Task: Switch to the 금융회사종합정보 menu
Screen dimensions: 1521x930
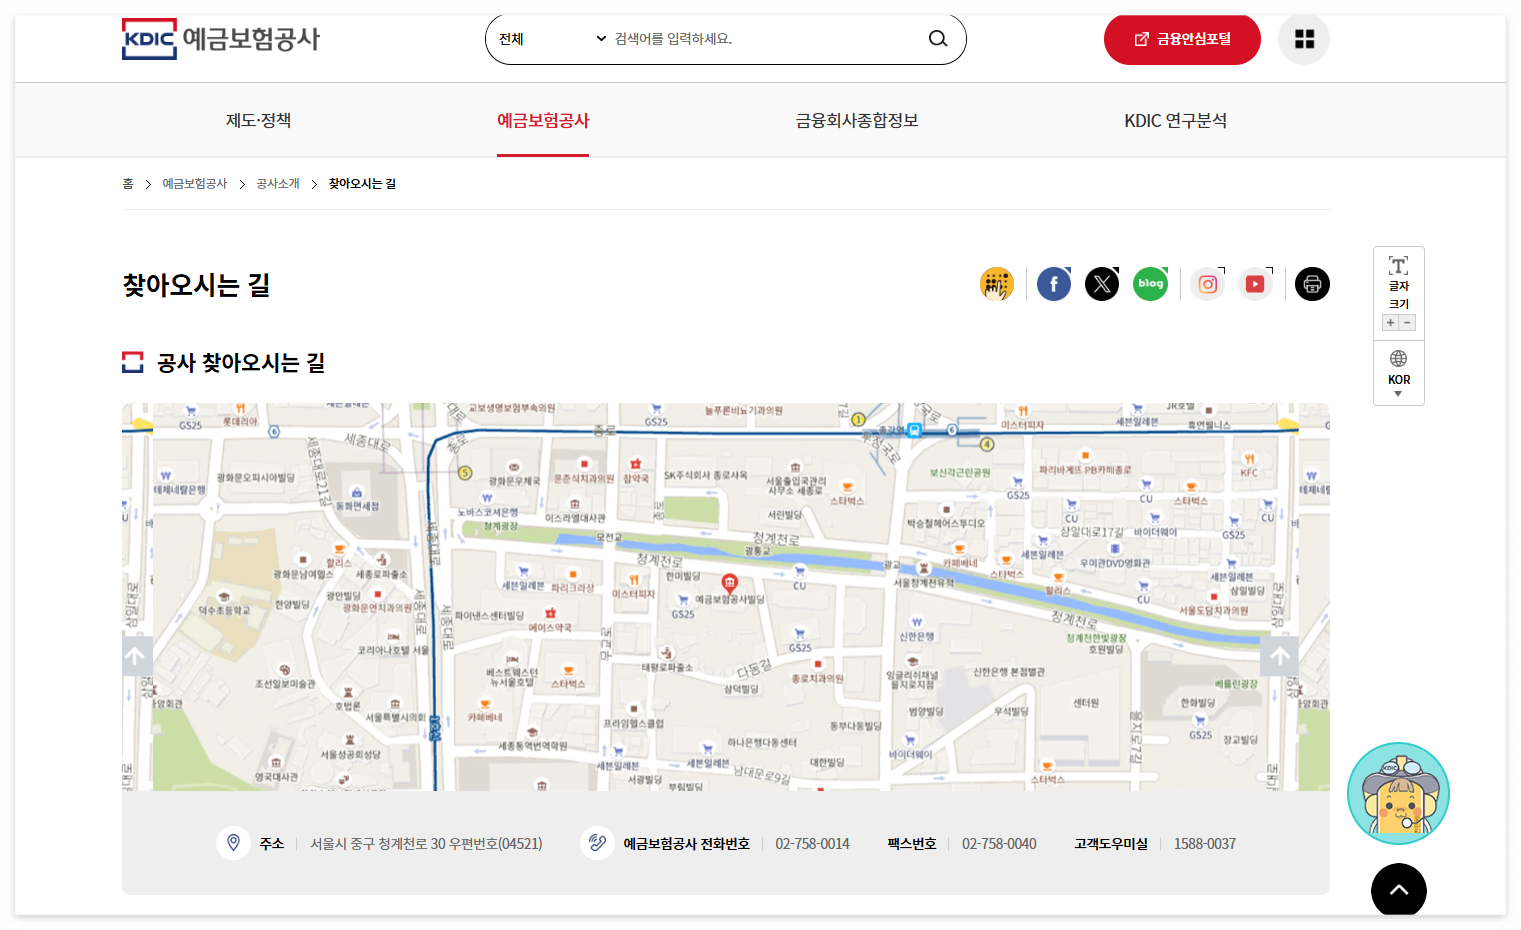Action: [x=855, y=120]
